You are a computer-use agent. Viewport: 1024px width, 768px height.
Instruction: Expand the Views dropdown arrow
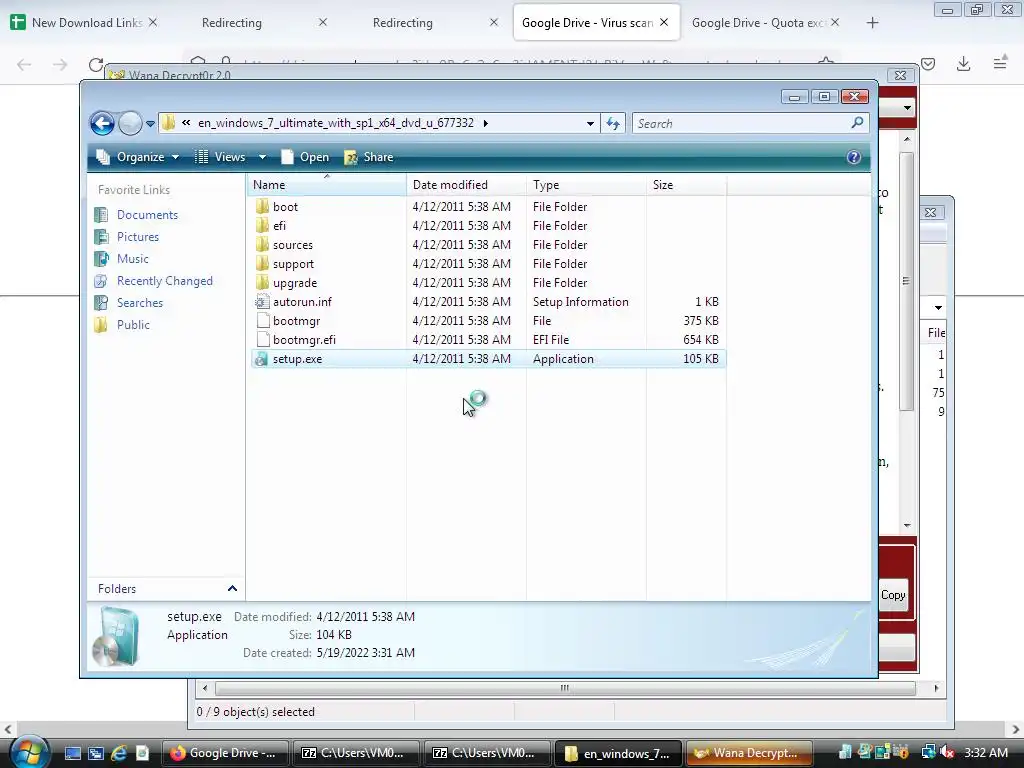[x=262, y=157]
